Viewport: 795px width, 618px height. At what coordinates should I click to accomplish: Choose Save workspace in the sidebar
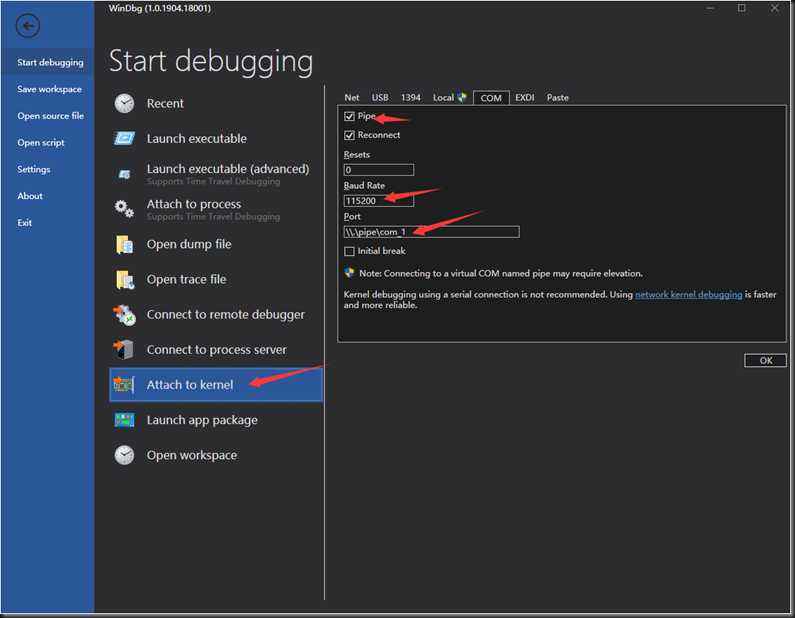pyautogui.click(x=49, y=89)
